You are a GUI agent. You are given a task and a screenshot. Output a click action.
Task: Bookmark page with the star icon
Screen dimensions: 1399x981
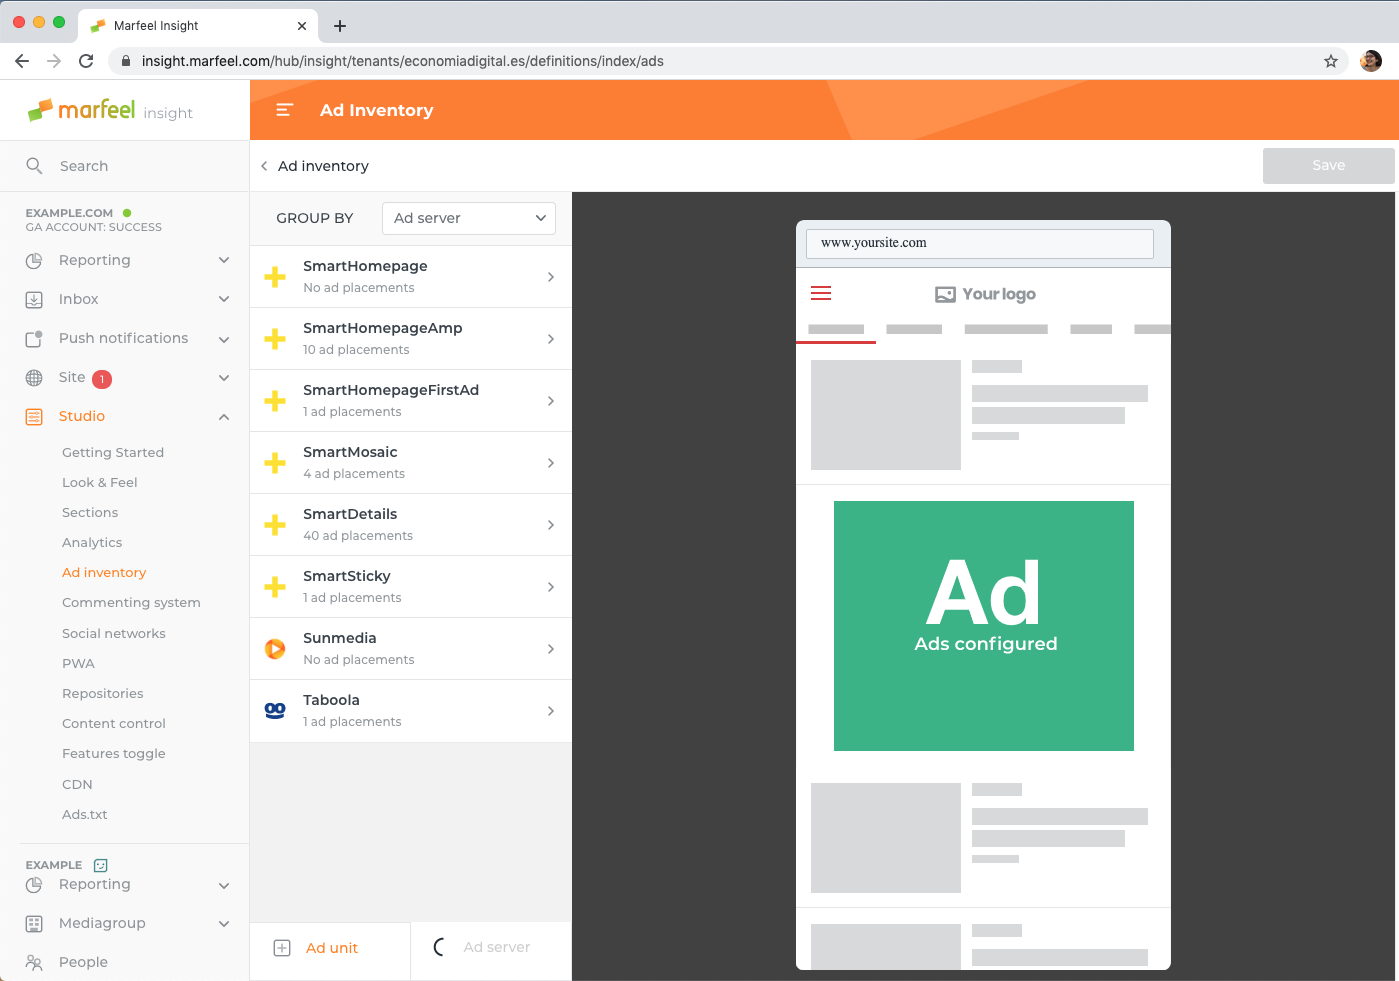tap(1331, 61)
